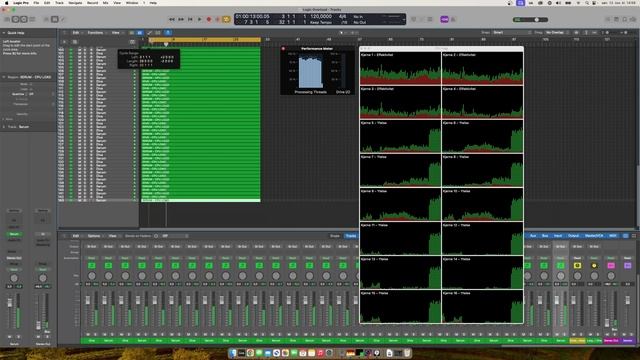Screen dimensions: 640x360
Task: Switch Mixer to Single view
Action: coord(335,236)
